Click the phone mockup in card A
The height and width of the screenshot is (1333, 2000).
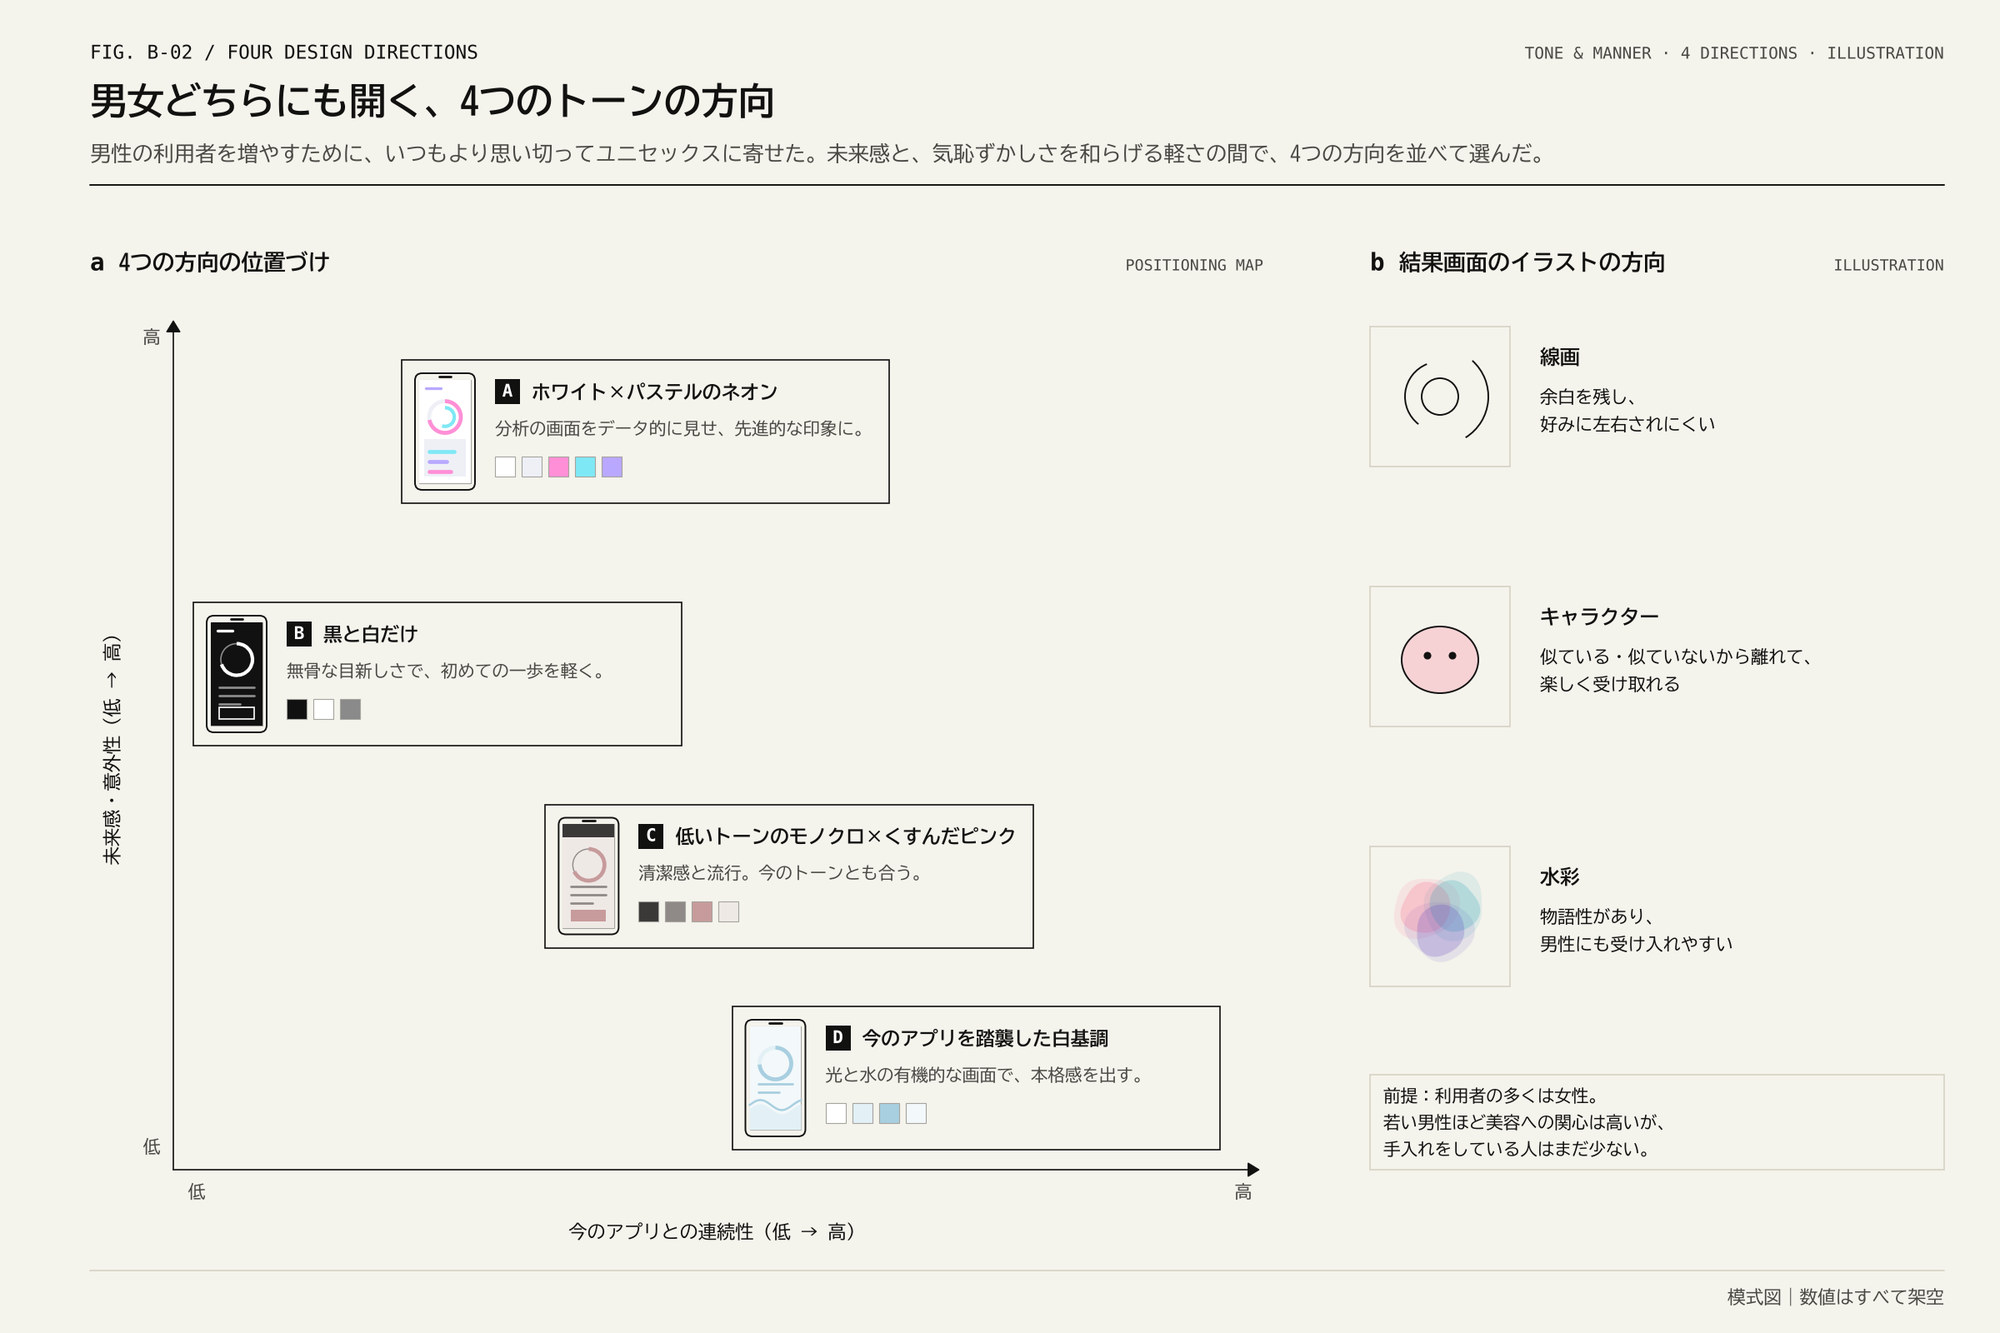[445, 431]
